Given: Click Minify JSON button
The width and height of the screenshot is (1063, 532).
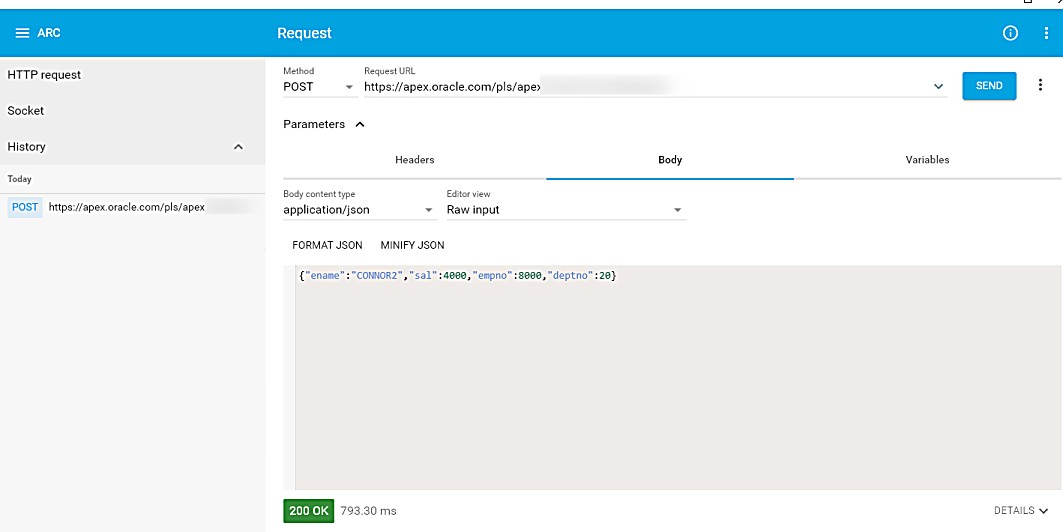Looking at the screenshot, I should point(412,245).
